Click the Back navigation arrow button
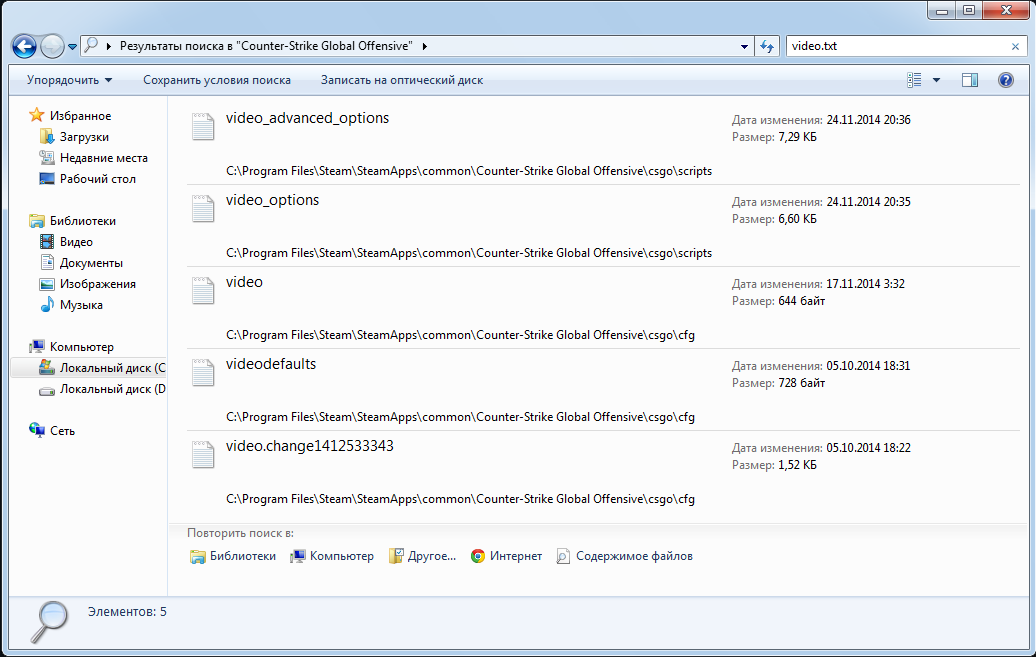The width and height of the screenshot is (1036, 657). (25, 46)
